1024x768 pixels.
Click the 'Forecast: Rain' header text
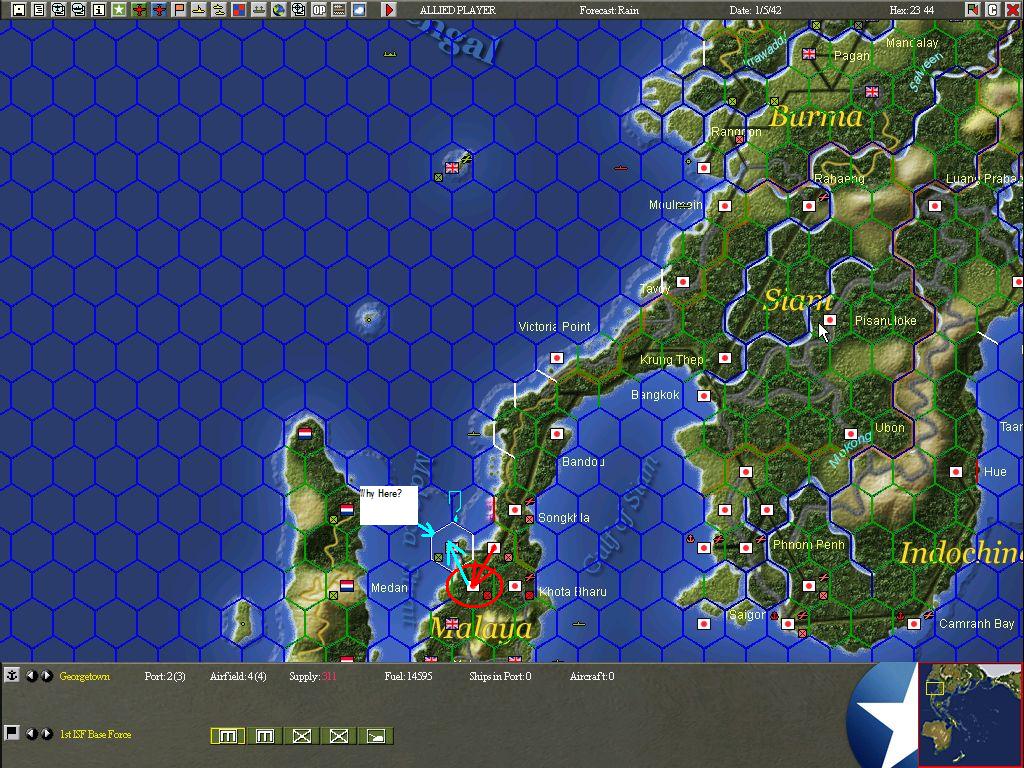pyautogui.click(x=609, y=10)
